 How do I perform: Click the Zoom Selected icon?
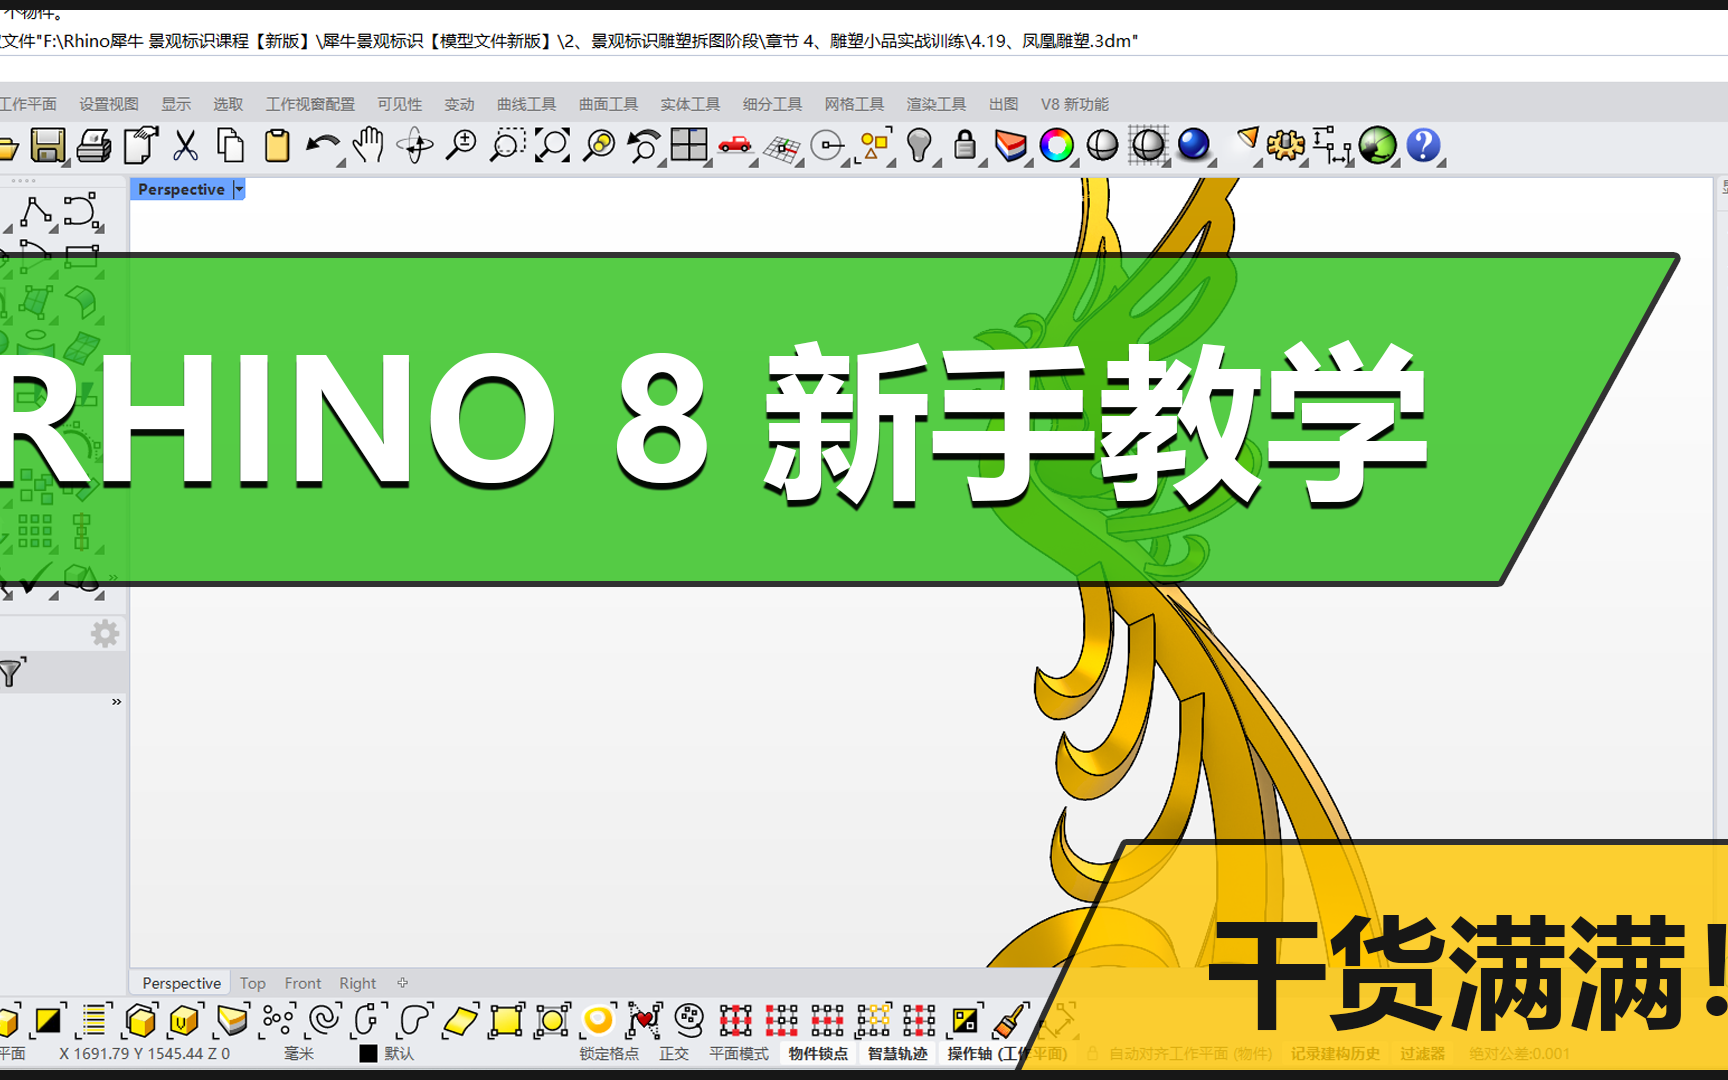[x=599, y=146]
